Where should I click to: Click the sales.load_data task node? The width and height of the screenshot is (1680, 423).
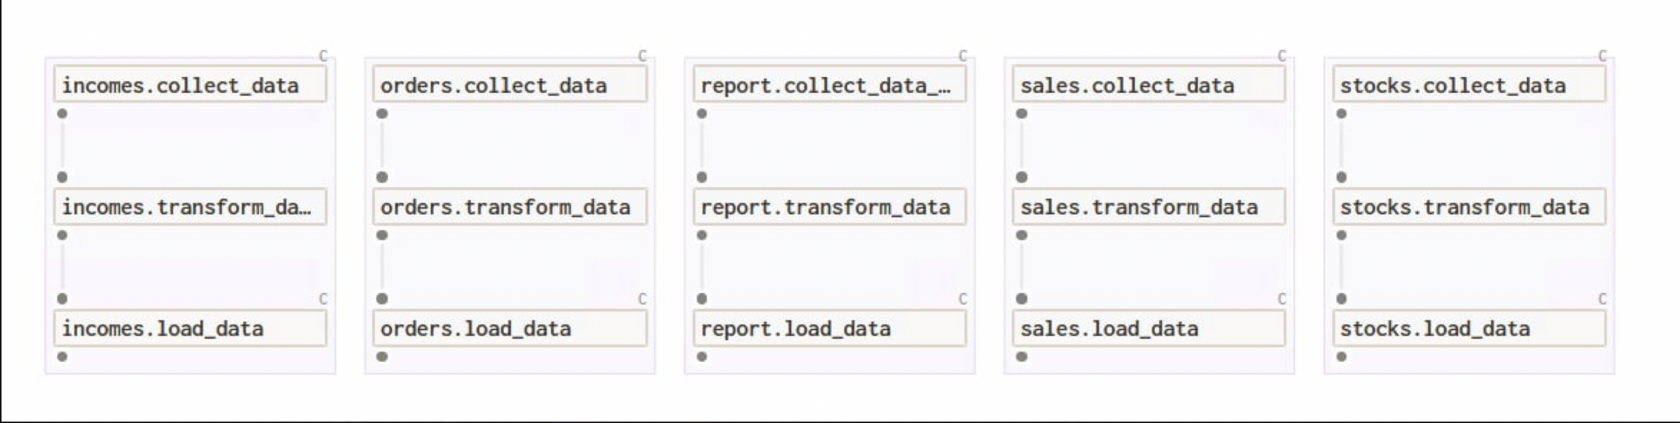coord(1149,329)
